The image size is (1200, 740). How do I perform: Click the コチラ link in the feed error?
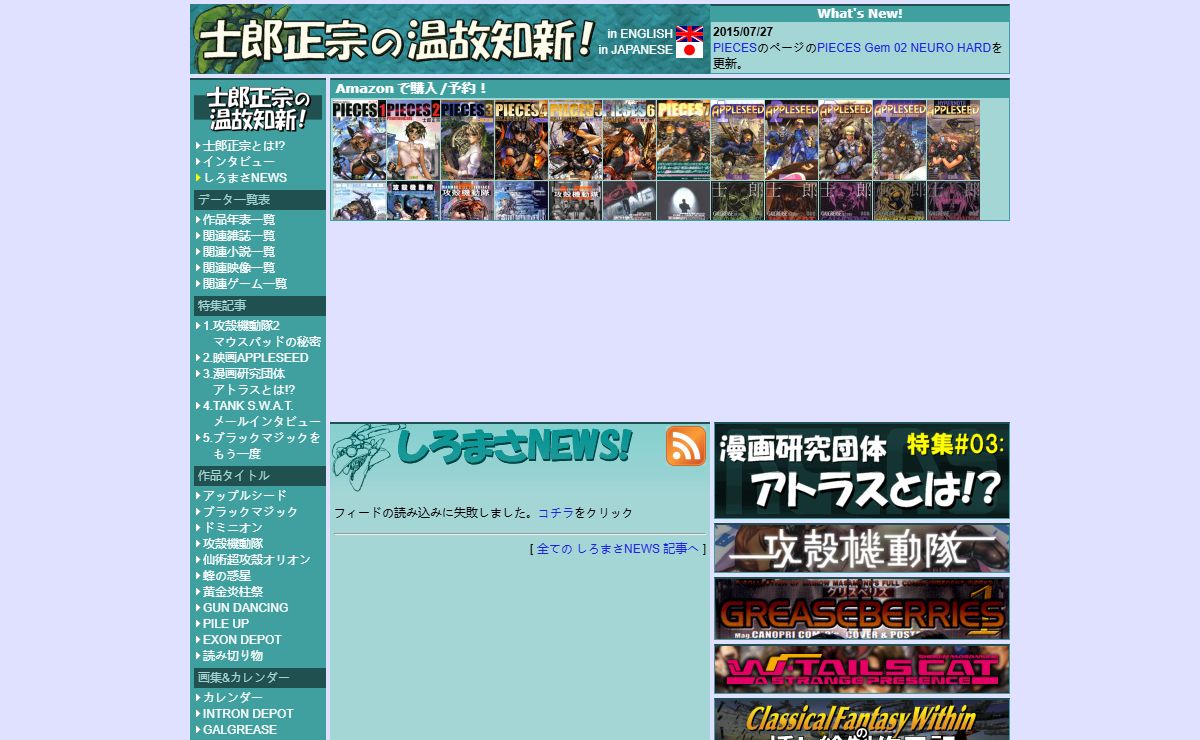click(x=556, y=513)
